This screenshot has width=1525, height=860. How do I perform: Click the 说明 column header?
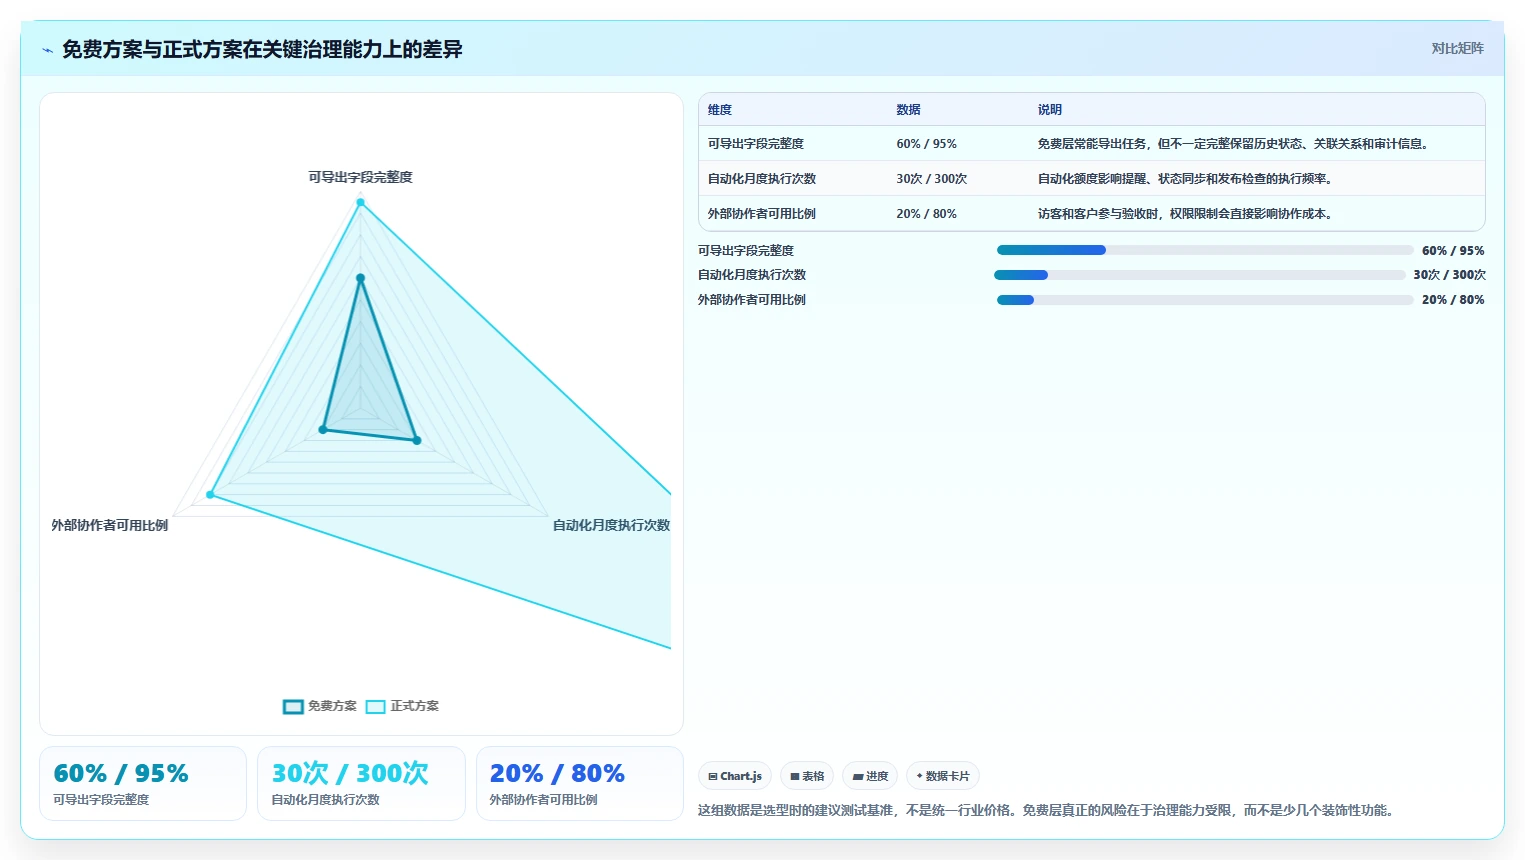point(1050,110)
